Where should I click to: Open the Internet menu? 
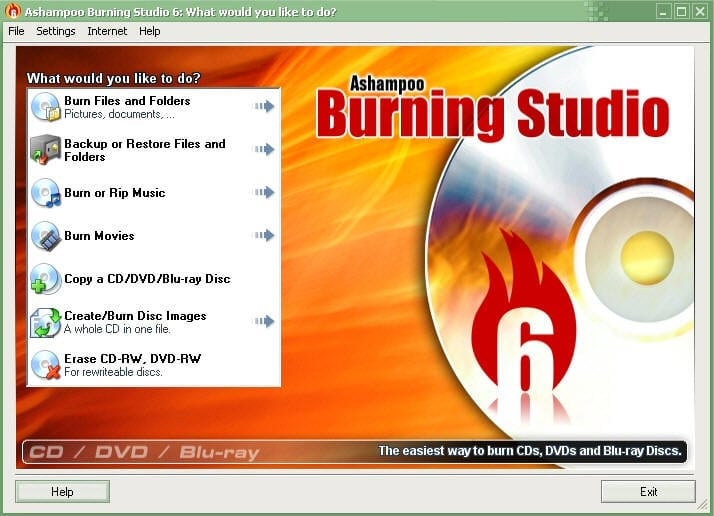[x=107, y=31]
